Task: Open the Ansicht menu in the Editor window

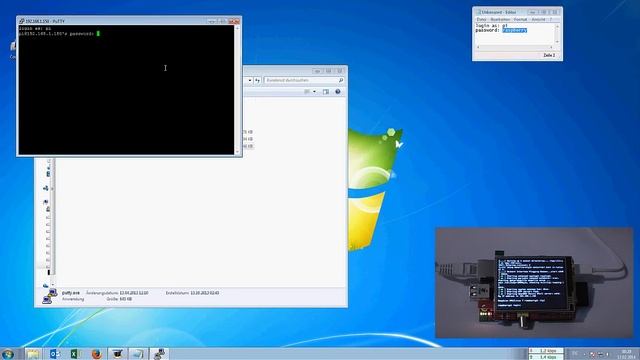Action: [x=538, y=20]
